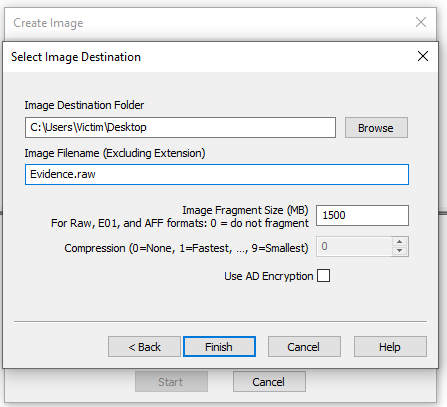Click the Image Filename (Excluding Extension) label
This screenshot has height=407, width=447.
click(115, 153)
